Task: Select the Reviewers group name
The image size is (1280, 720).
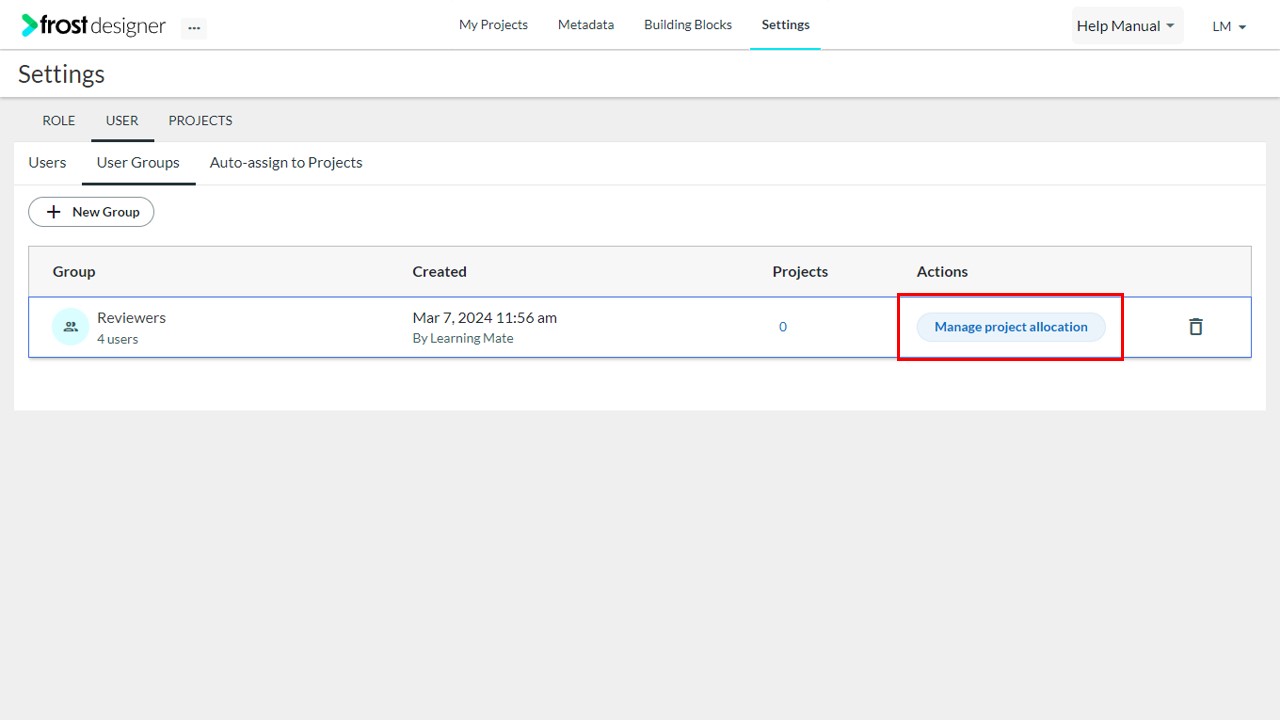Action: pyautogui.click(x=131, y=318)
